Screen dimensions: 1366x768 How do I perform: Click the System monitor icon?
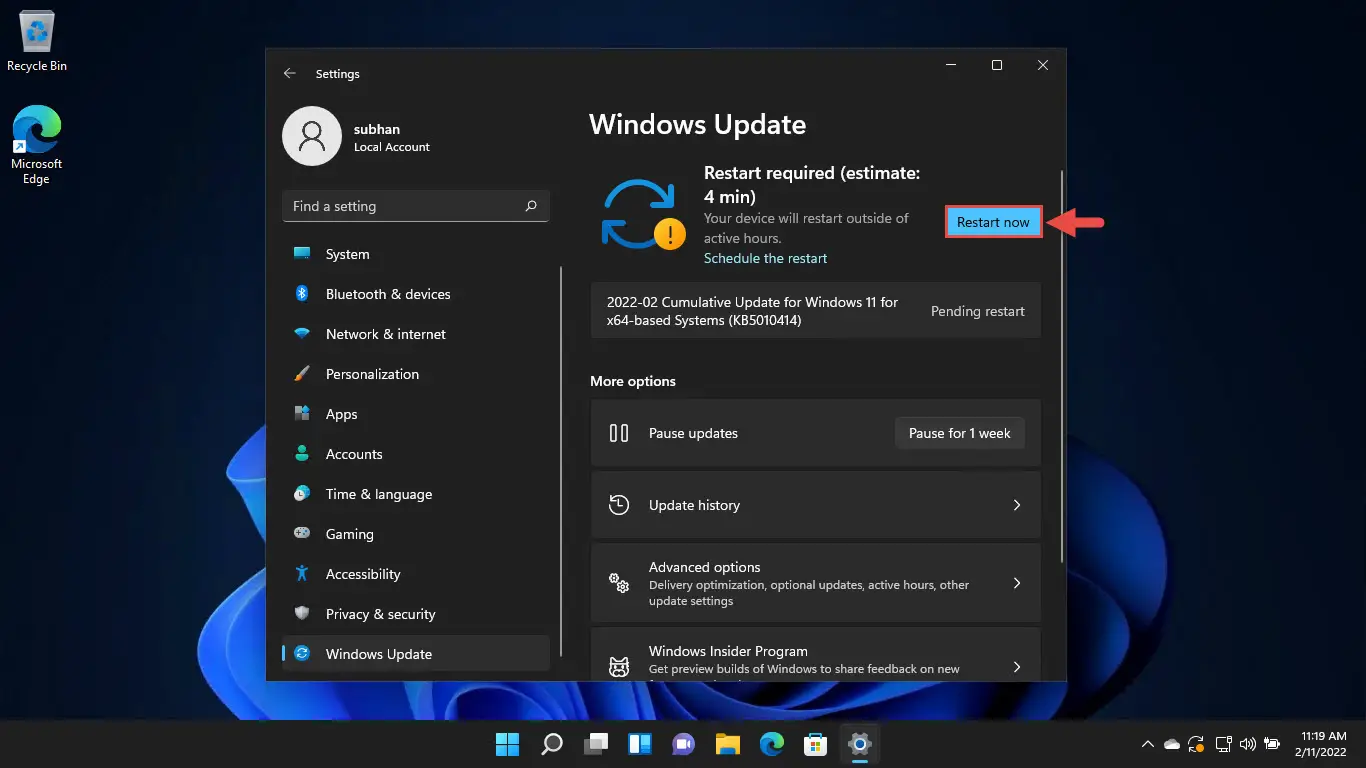coord(302,254)
